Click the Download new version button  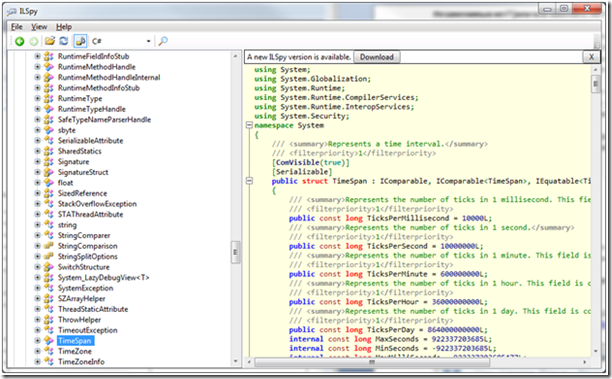coord(377,57)
